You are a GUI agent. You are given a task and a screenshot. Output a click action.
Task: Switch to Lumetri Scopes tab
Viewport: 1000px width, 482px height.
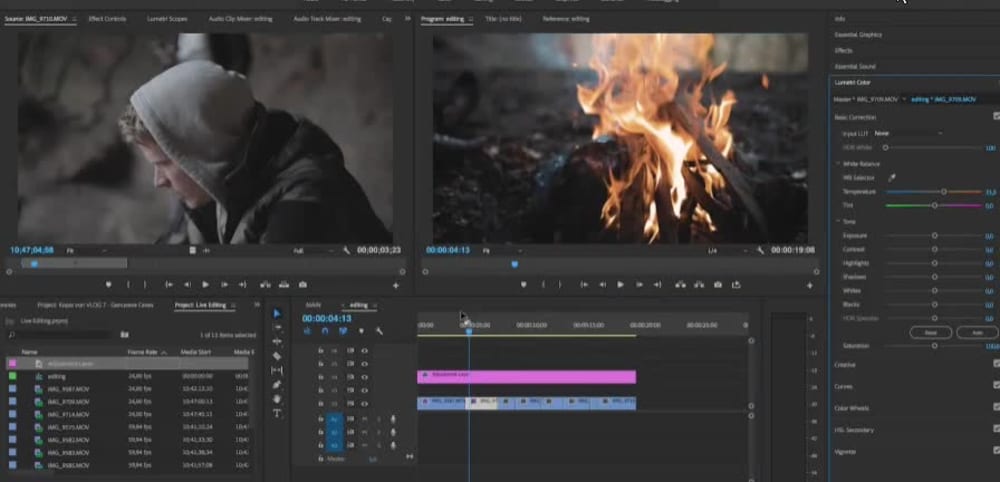(167, 19)
